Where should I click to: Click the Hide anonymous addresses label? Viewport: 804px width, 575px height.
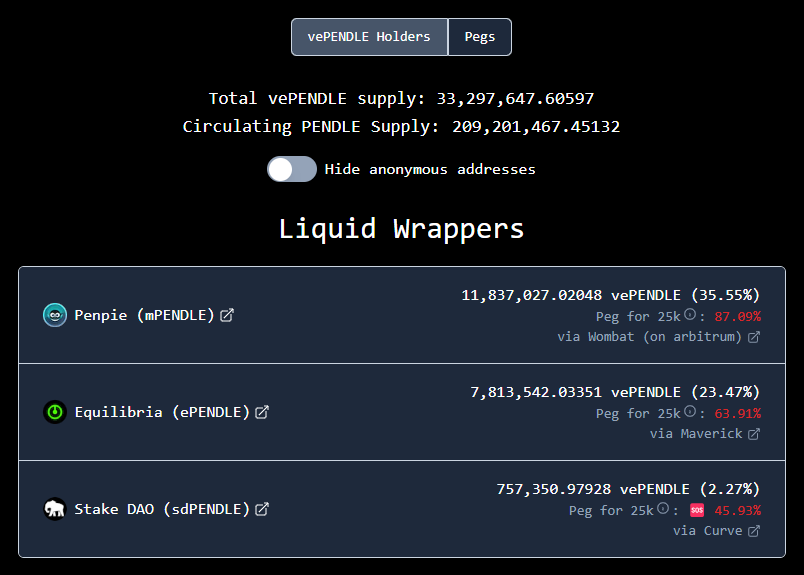click(x=430, y=169)
